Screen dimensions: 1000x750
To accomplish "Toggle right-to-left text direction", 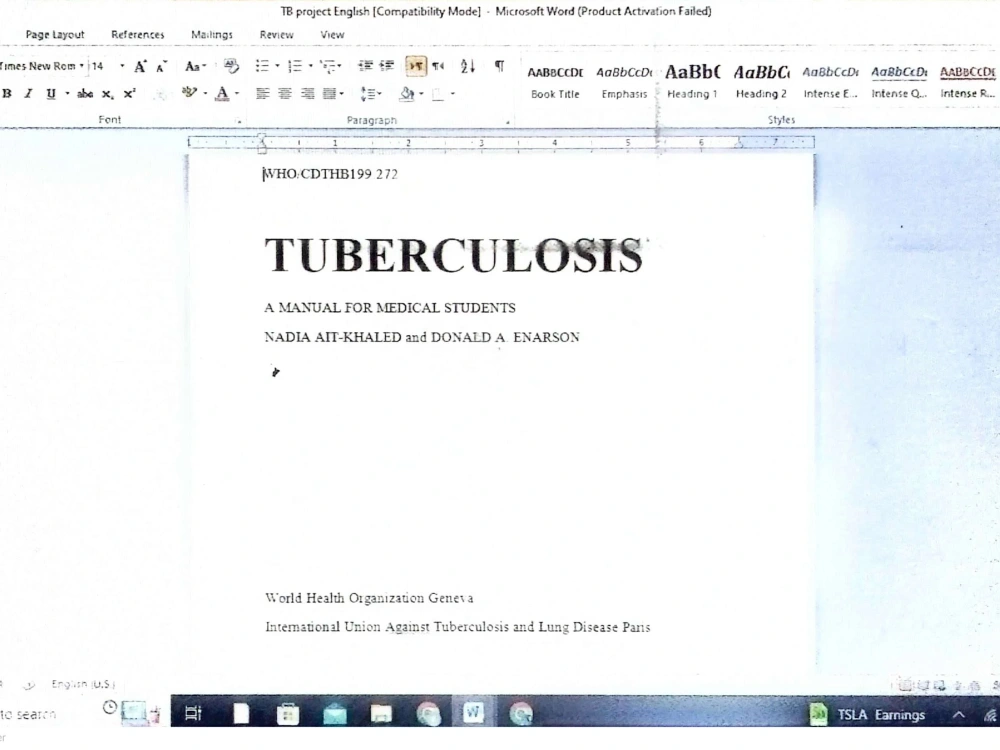I will pos(438,66).
